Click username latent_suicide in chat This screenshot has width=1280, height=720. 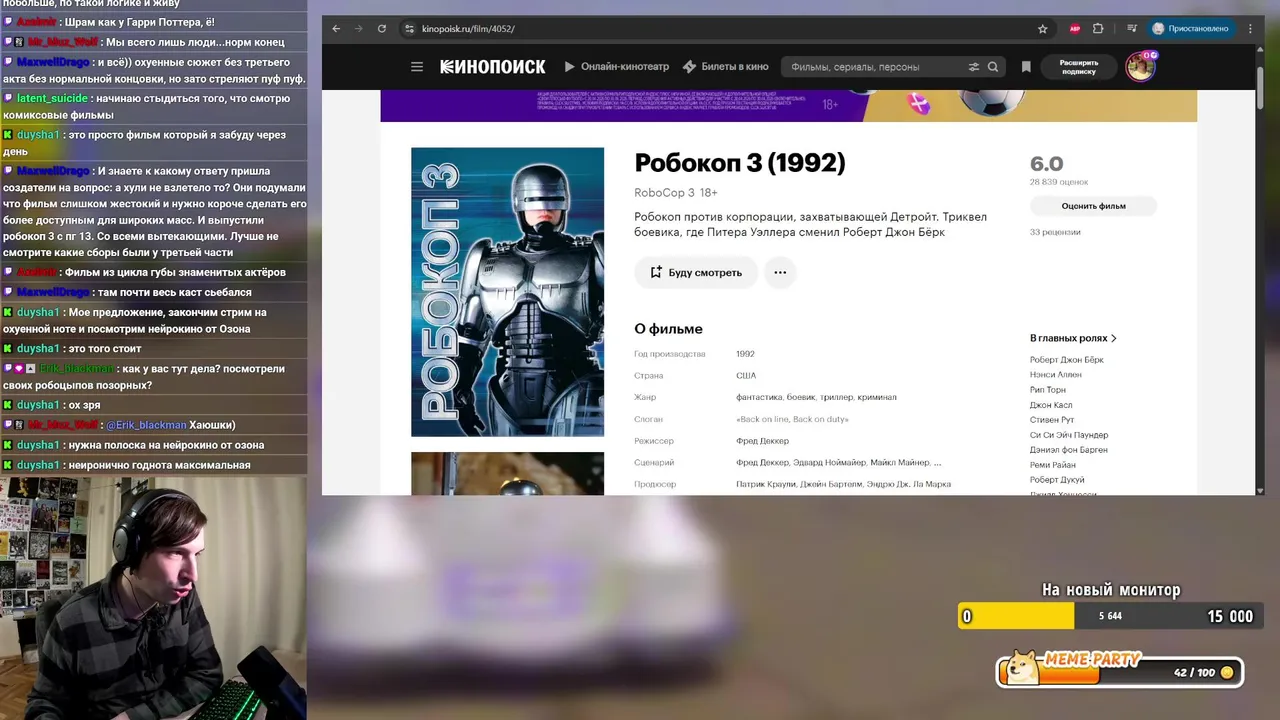53,99
